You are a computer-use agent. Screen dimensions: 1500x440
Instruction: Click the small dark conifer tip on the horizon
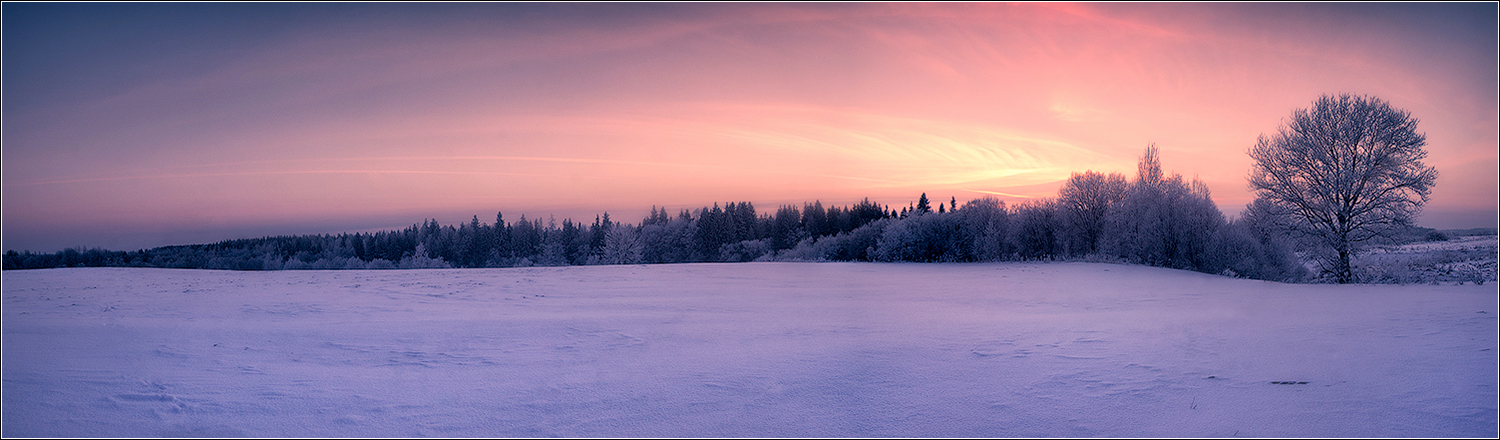(x=923, y=203)
